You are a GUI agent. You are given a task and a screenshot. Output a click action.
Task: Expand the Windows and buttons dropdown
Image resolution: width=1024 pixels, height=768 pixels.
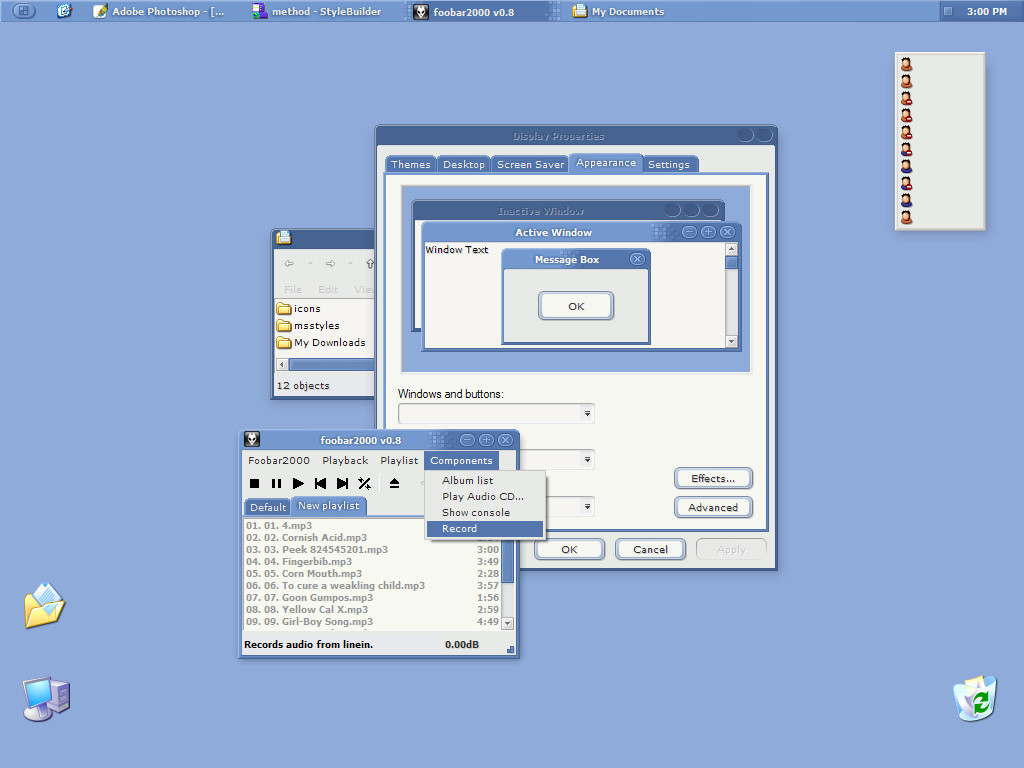(587, 413)
